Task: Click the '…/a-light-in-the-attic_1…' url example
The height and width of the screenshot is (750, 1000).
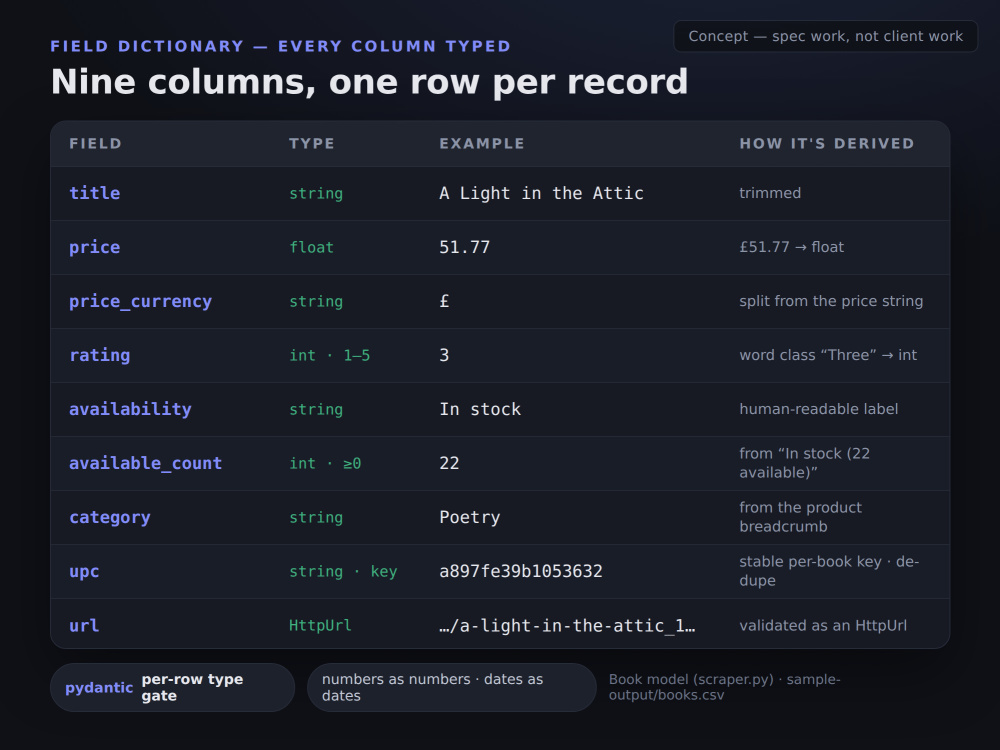Action: [x=567, y=626]
